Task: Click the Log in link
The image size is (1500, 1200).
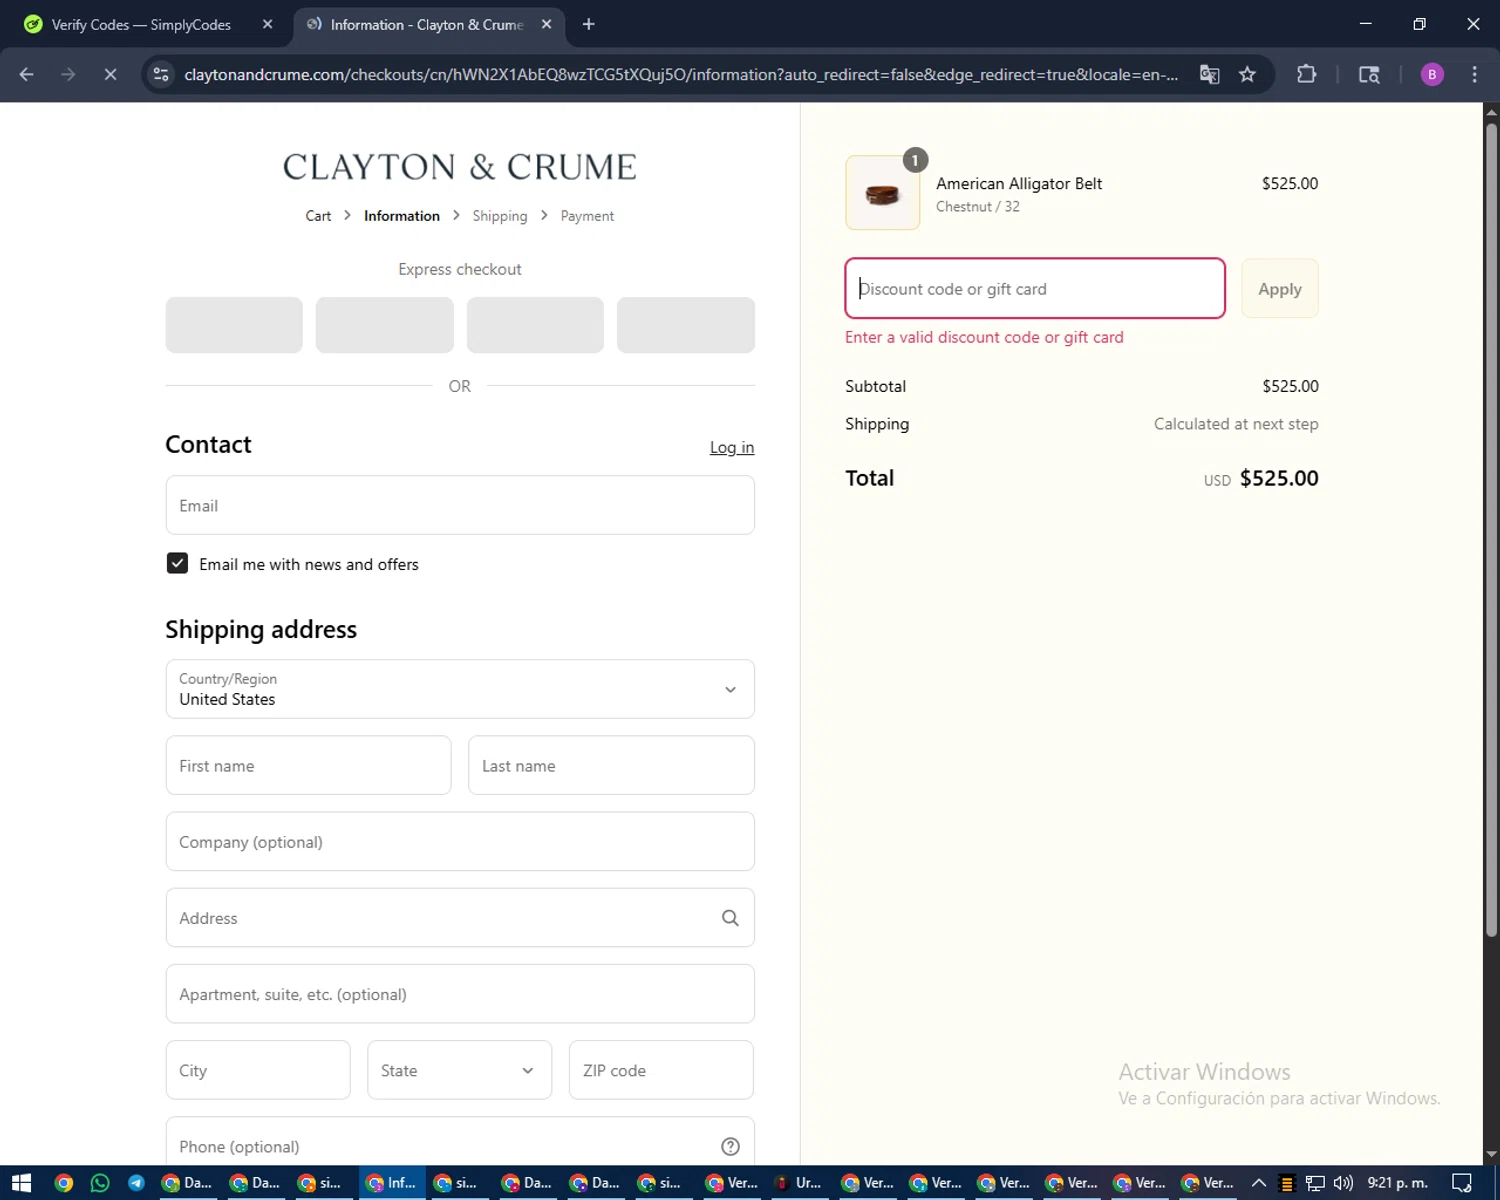Action: point(732,447)
